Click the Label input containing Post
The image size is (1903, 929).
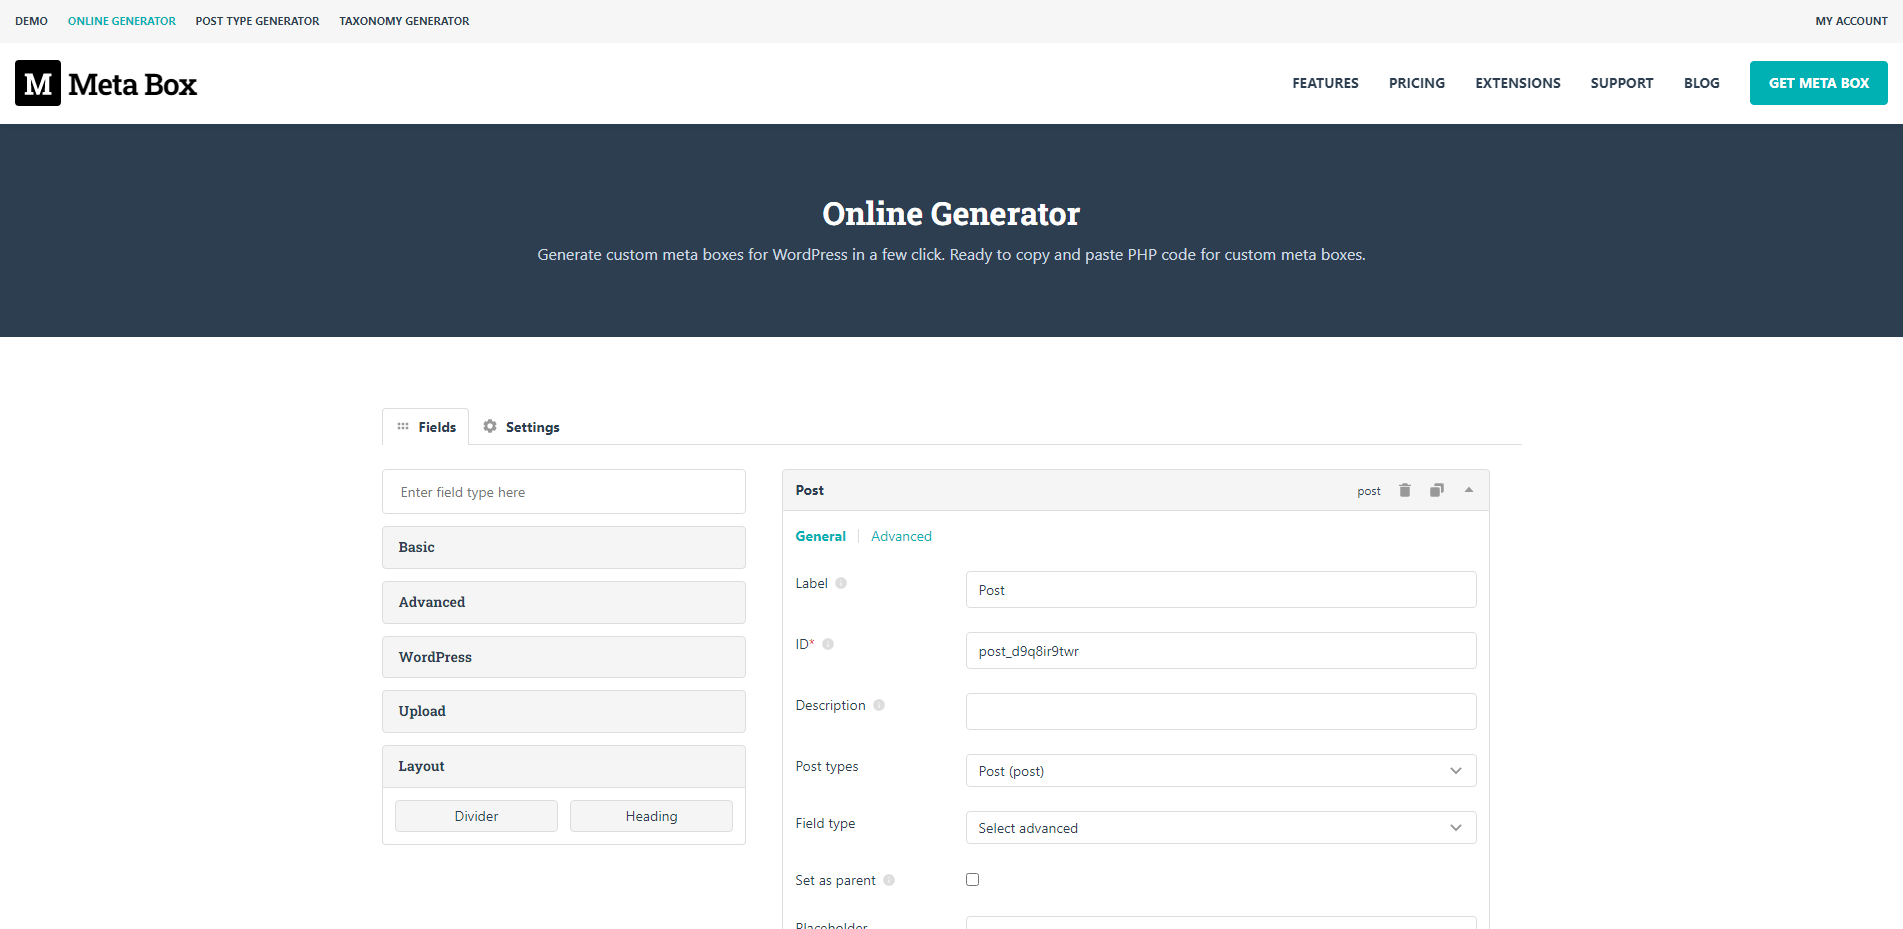[1221, 590]
